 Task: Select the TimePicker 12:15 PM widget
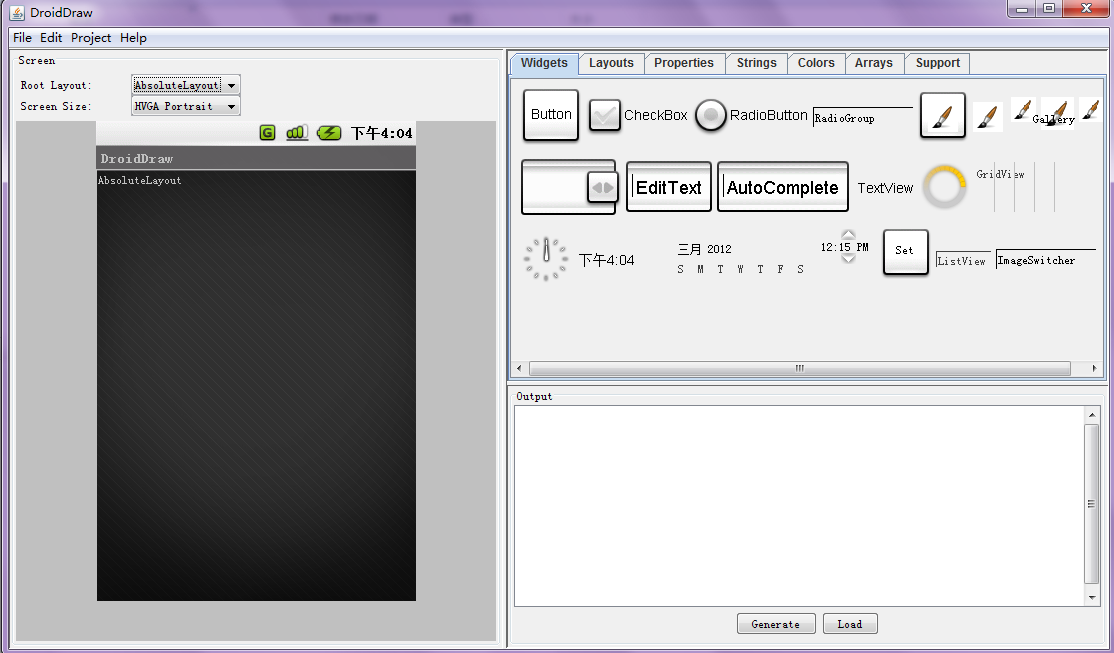tap(844, 247)
